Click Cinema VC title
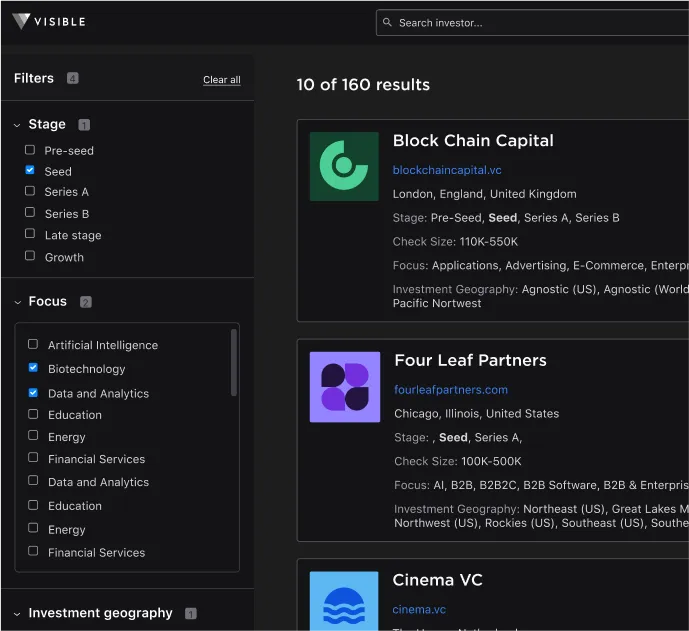Image resolution: width=689 pixels, height=631 pixels. [x=438, y=580]
